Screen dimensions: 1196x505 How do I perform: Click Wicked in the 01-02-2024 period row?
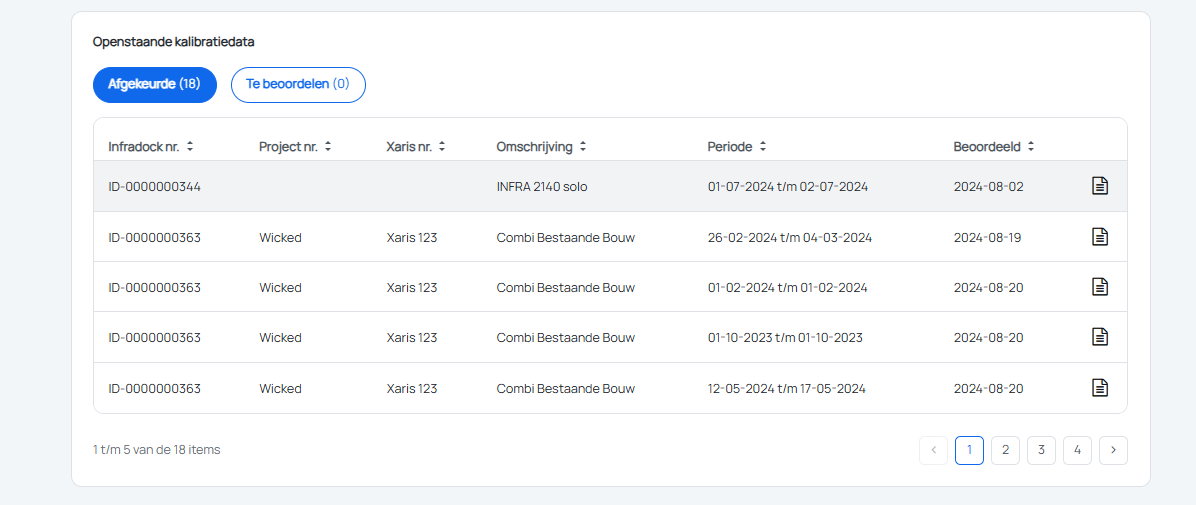(281, 288)
